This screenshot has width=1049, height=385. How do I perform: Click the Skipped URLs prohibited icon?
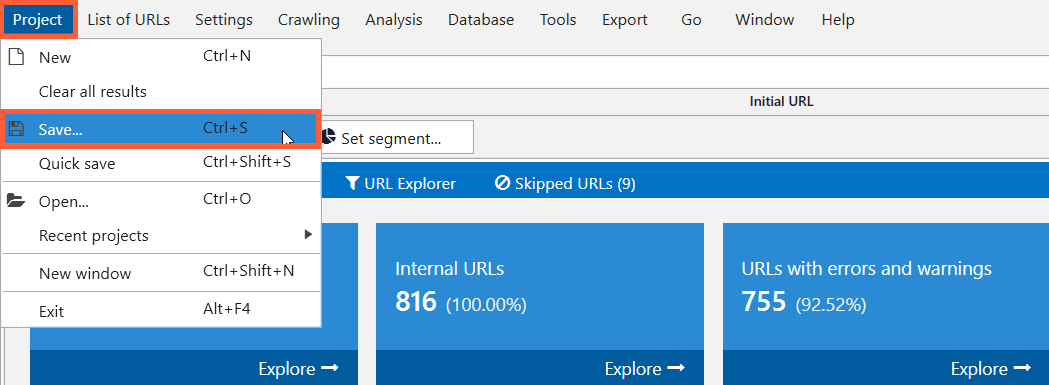click(x=502, y=183)
